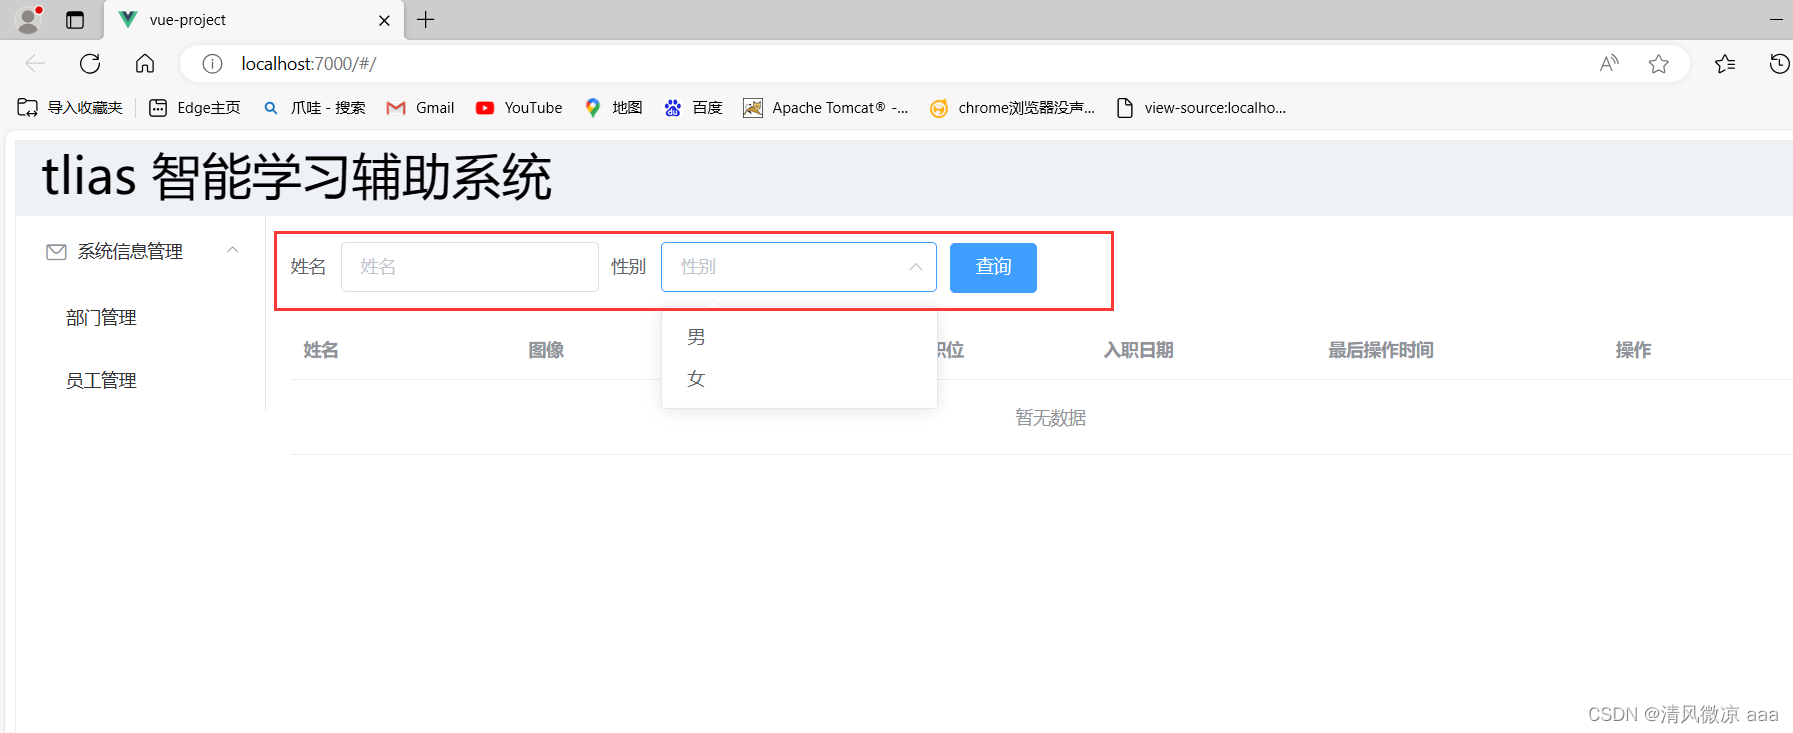Open Apache Tomcat bookmark
The image size is (1793, 733).
tap(826, 108)
